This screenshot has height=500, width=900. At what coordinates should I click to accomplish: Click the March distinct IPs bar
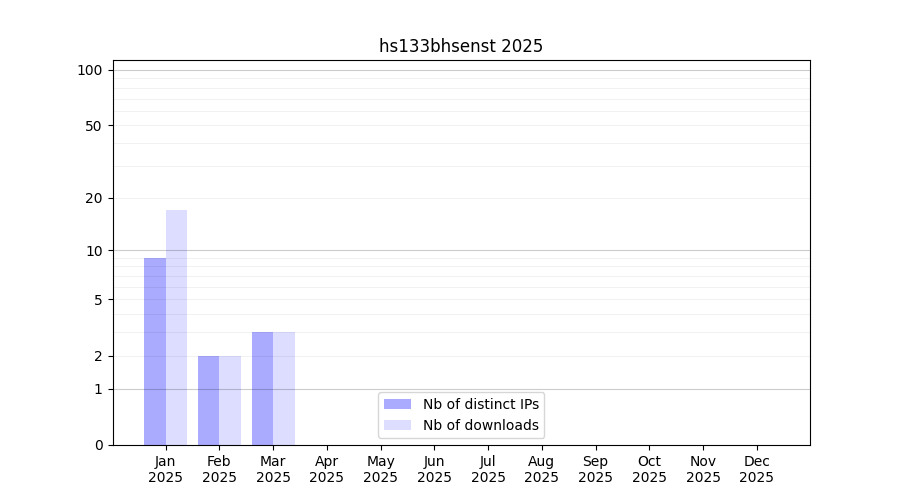(262, 388)
